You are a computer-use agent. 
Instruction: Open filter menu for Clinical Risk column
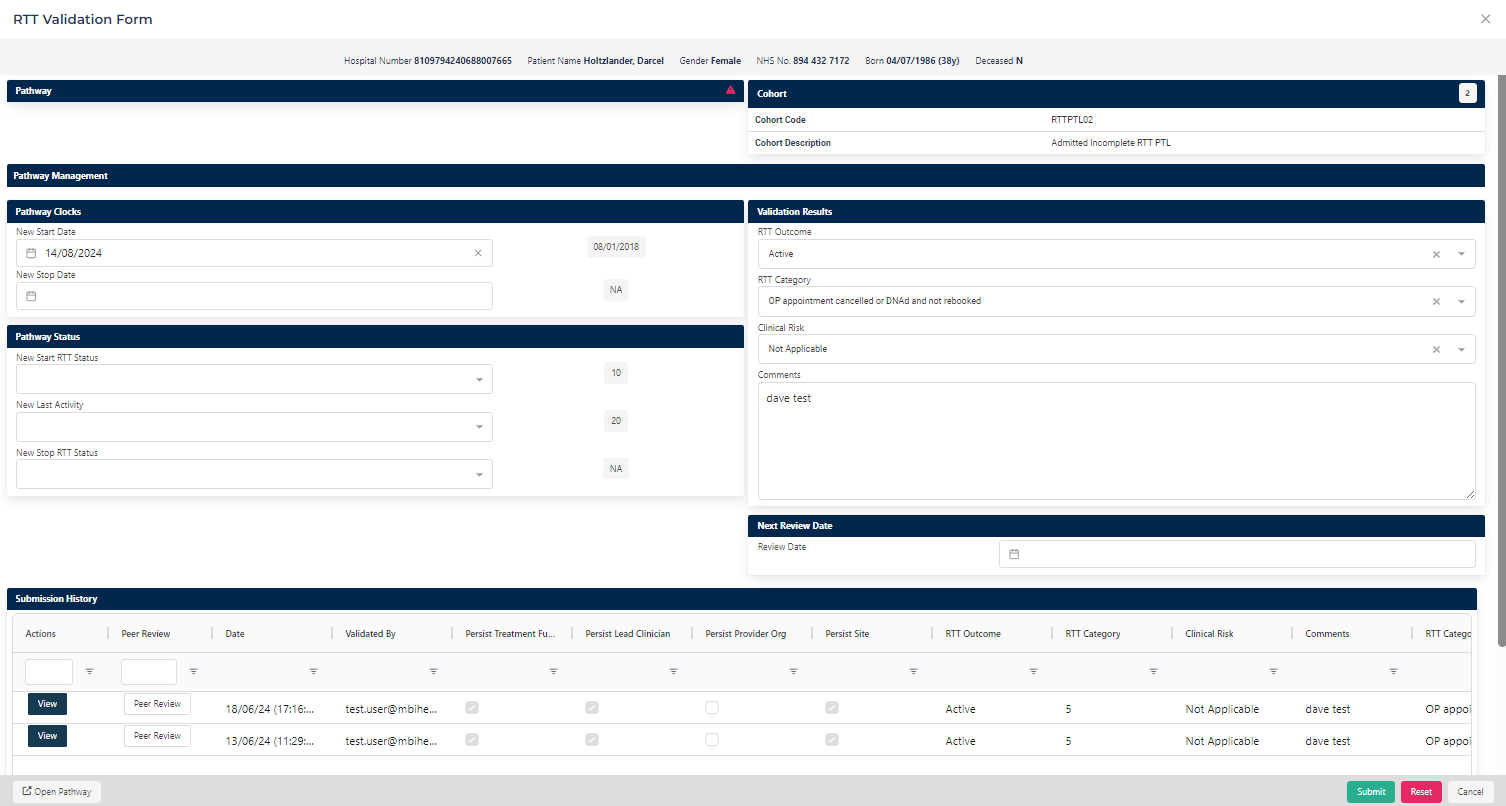click(1273, 671)
